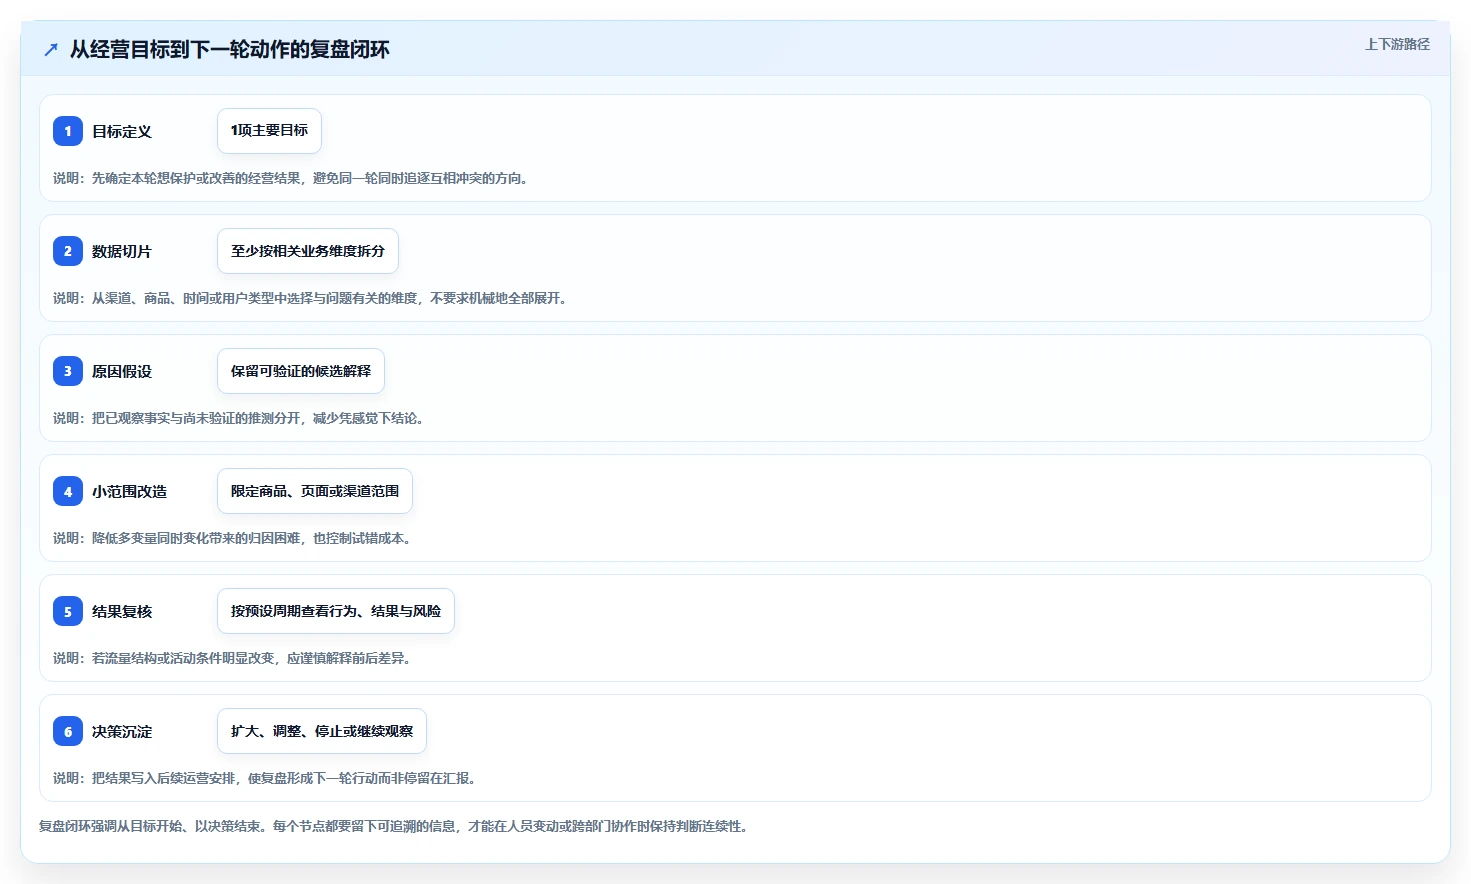1471x884 pixels.
Task: Click the 限定商品、页面或渠道范围 chip
Action: 315,491
